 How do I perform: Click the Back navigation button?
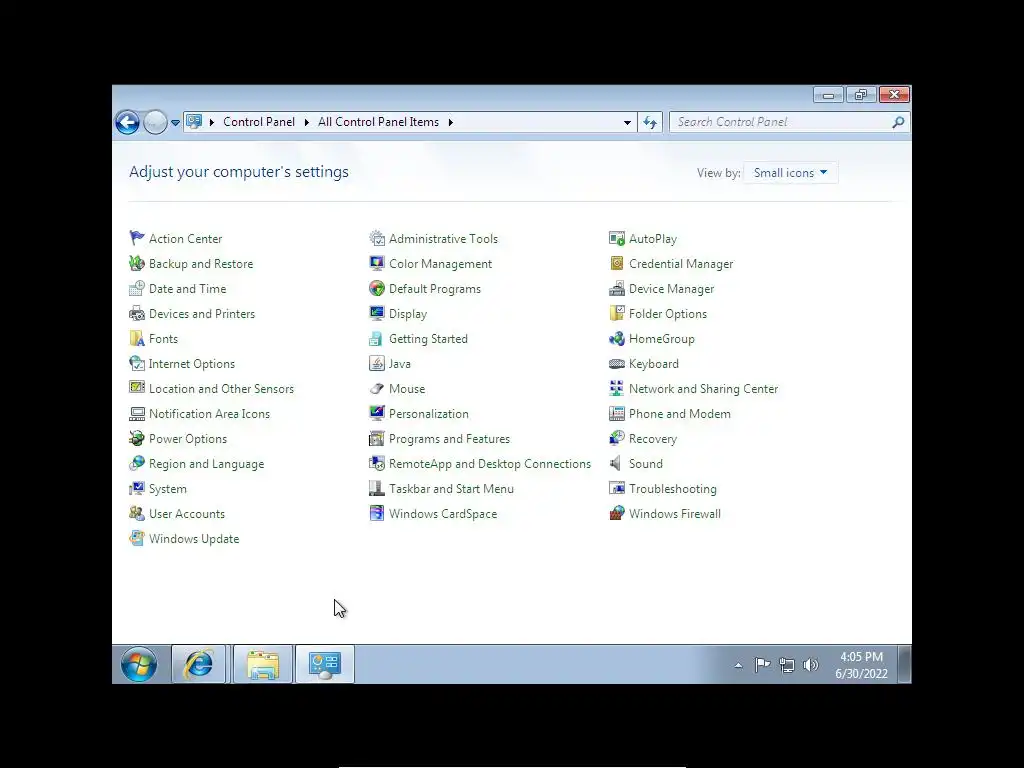pos(127,122)
